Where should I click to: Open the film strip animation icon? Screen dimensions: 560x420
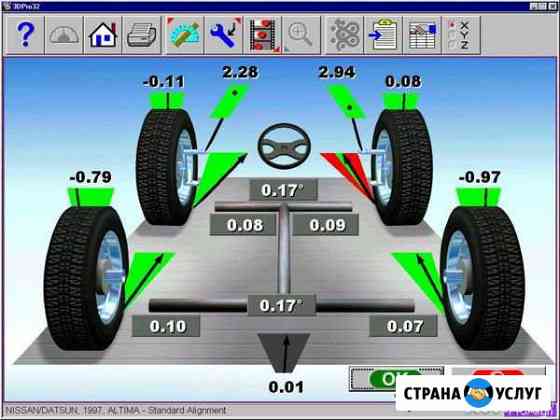pyautogui.click(x=263, y=35)
